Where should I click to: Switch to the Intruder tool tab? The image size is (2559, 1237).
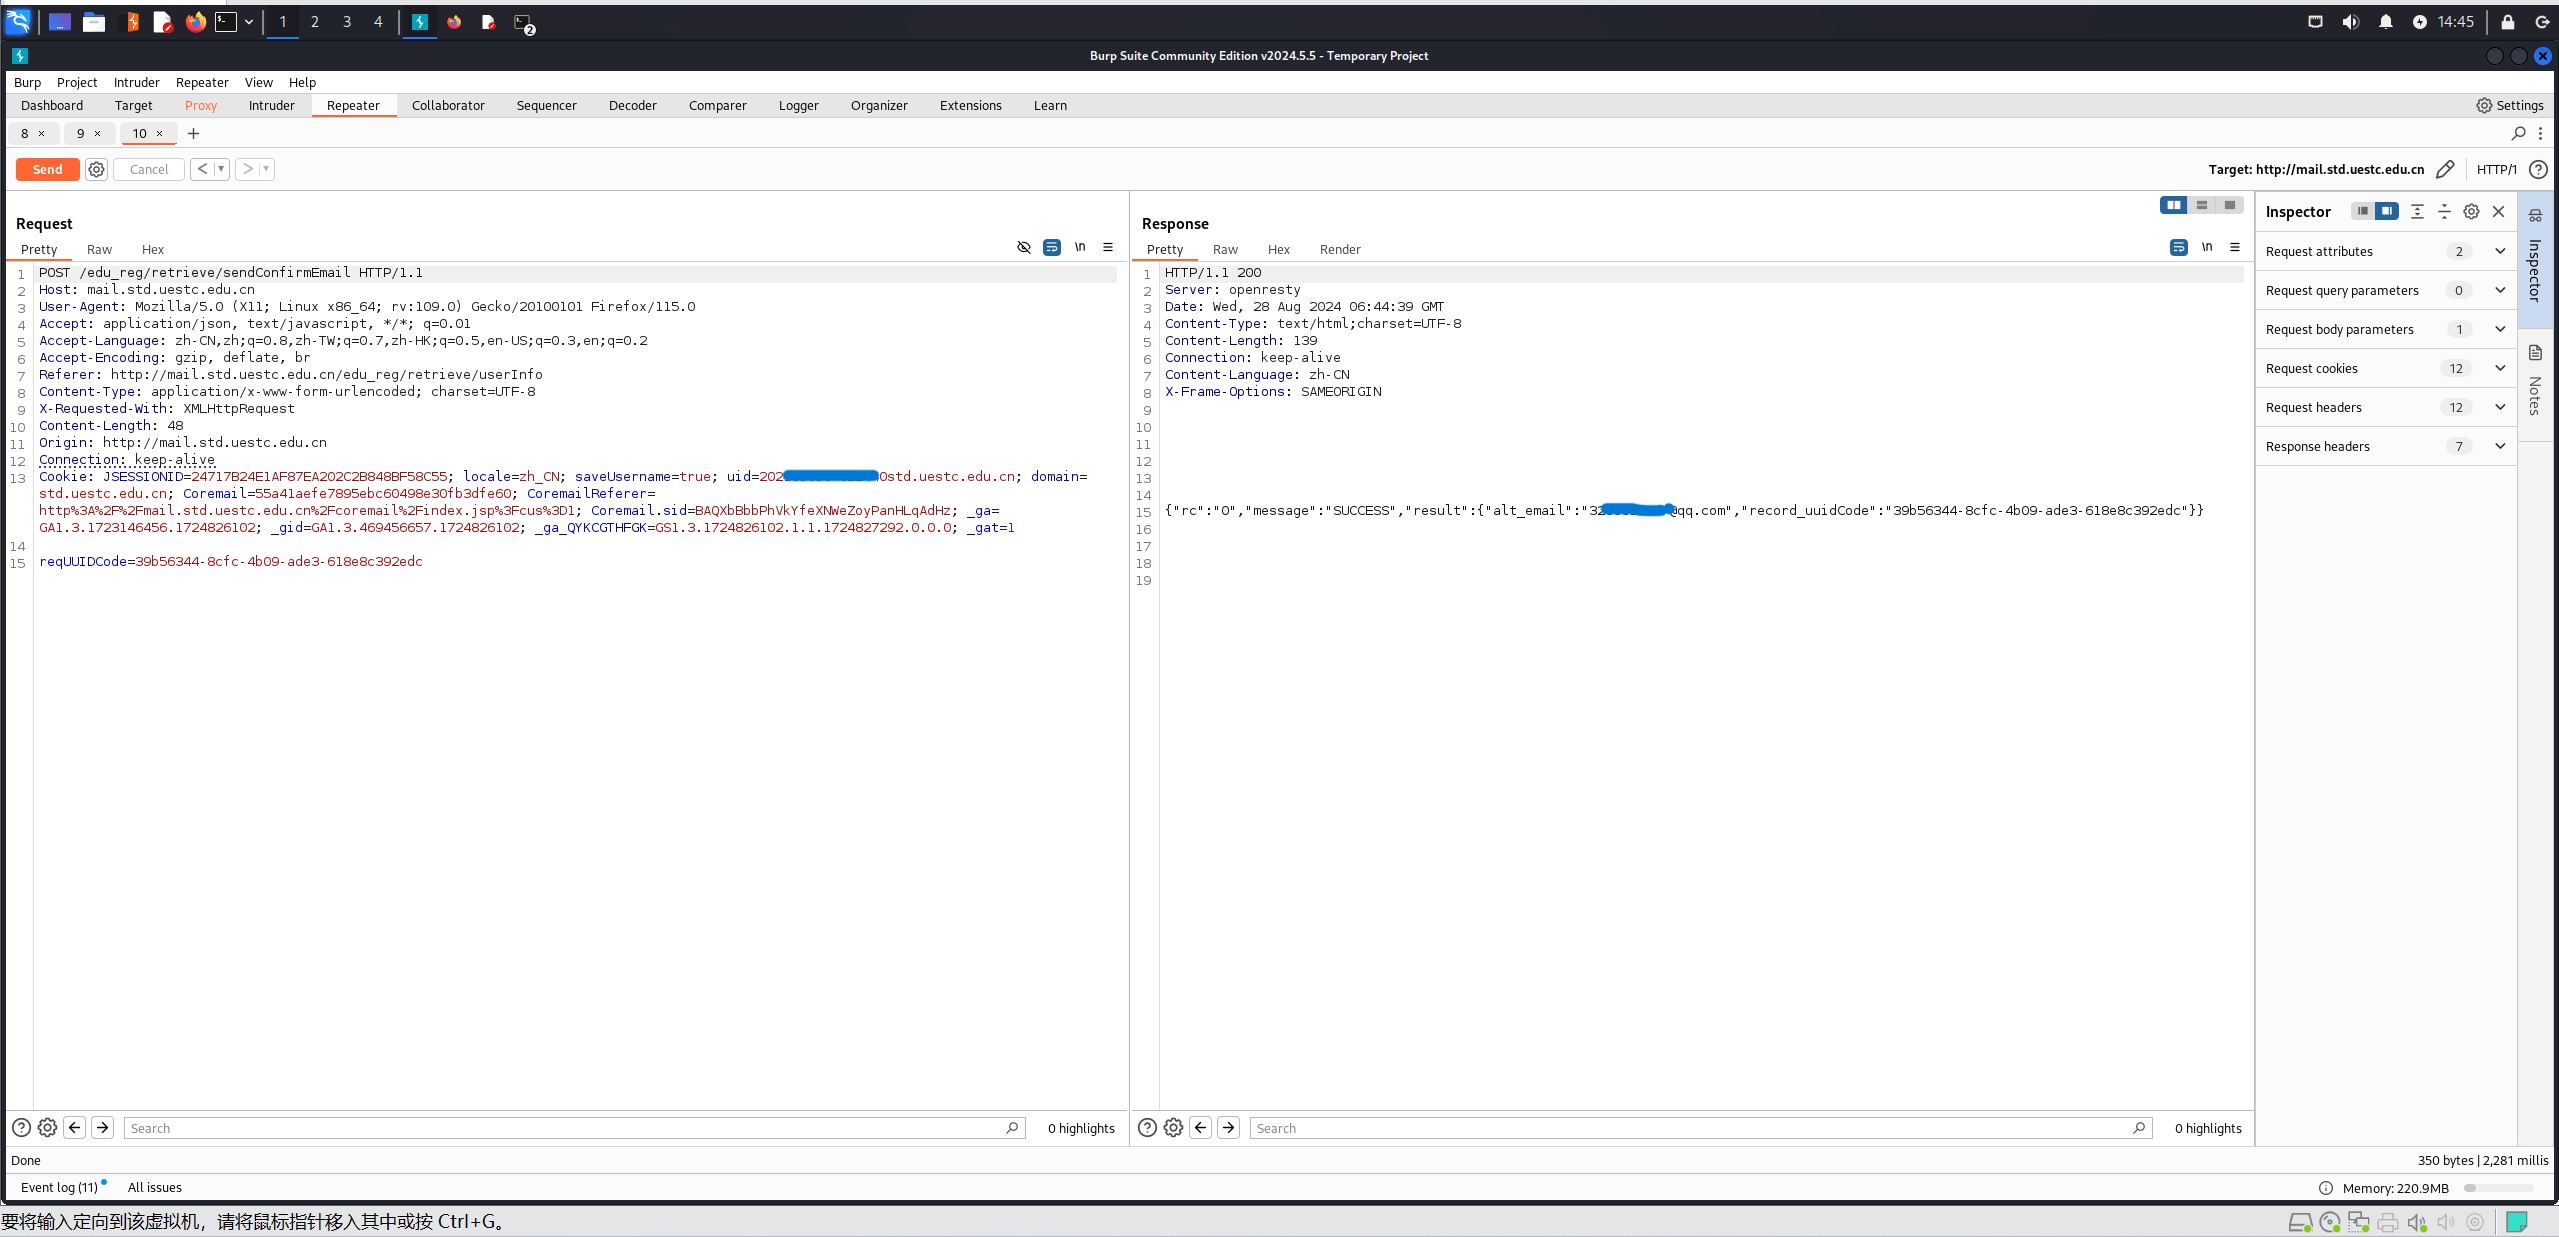click(x=272, y=105)
